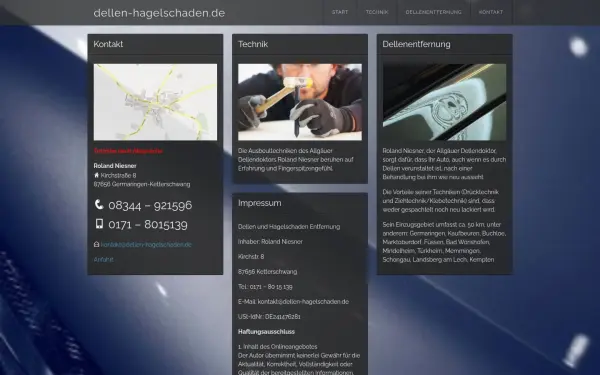Click the phone handset icon
The width and height of the screenshot is (600, 375).
[99, 205]
